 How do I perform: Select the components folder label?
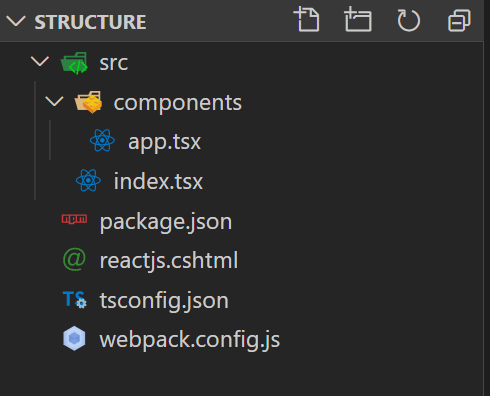[x=178, y=103]
